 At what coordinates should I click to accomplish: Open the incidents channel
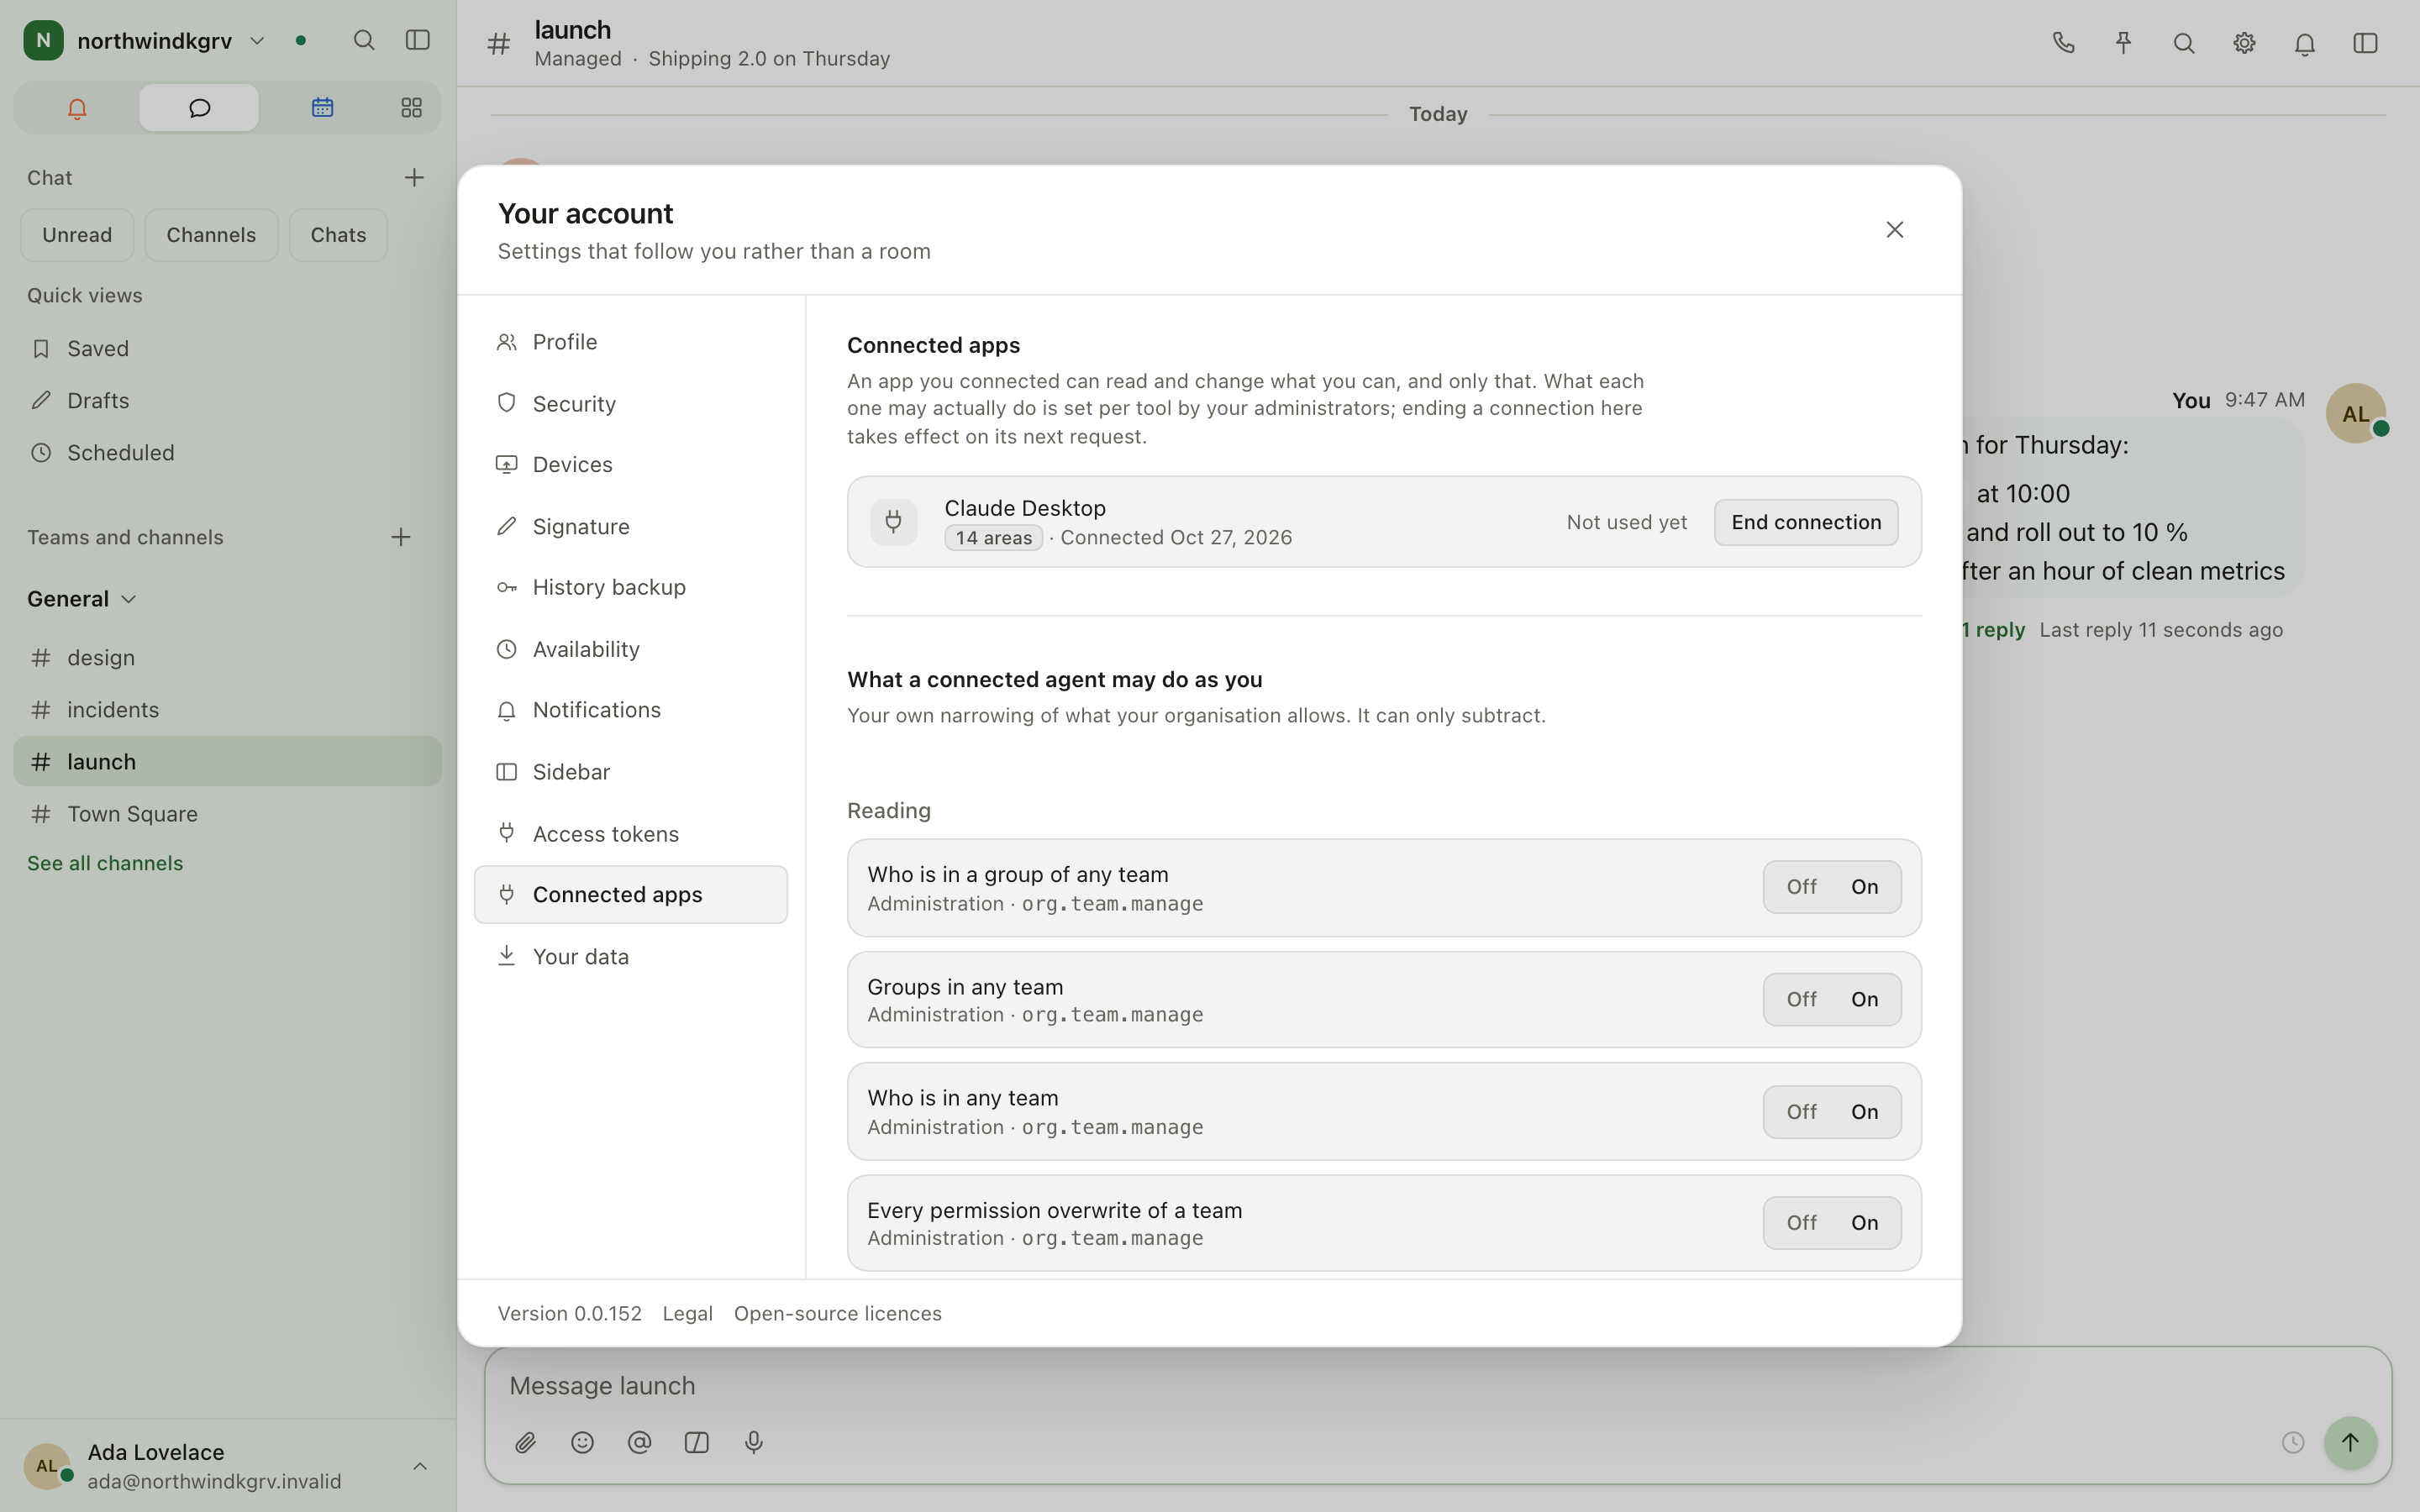(x=227, y=710)
